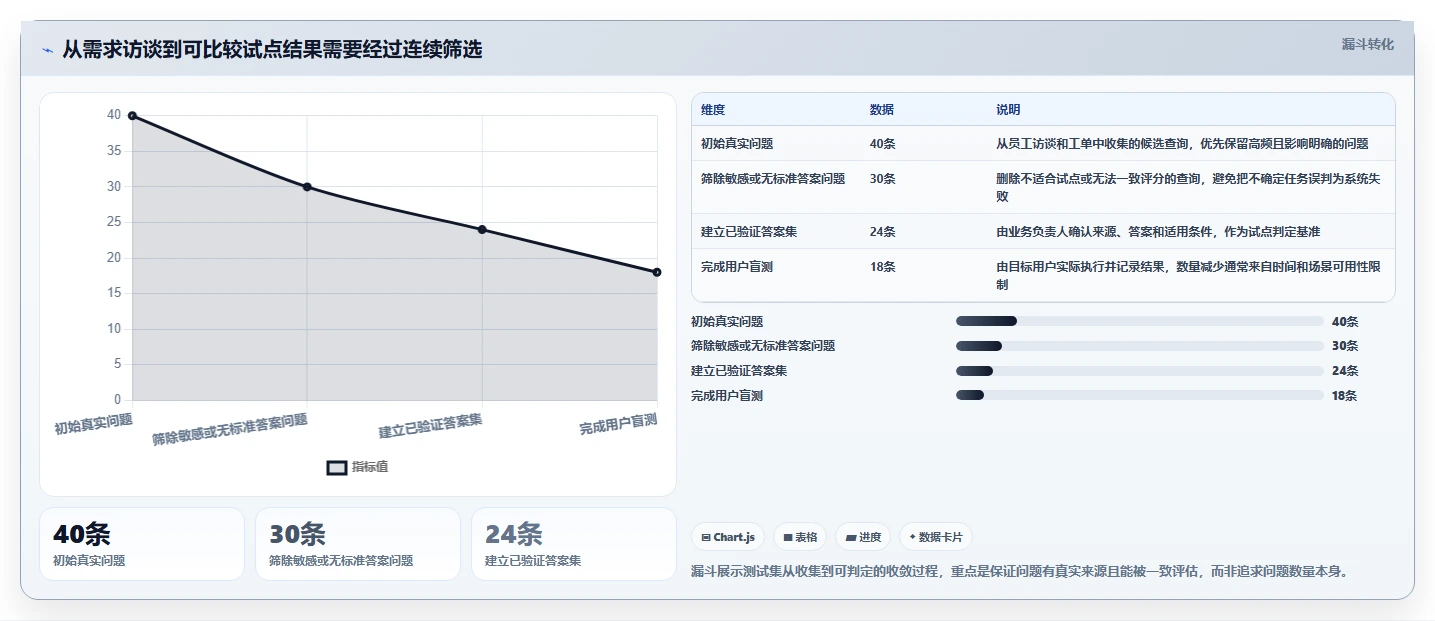Screen dimensions: 1435x621
Task: Select 建立已验证答案集 table row name
Action: (749, 232)
